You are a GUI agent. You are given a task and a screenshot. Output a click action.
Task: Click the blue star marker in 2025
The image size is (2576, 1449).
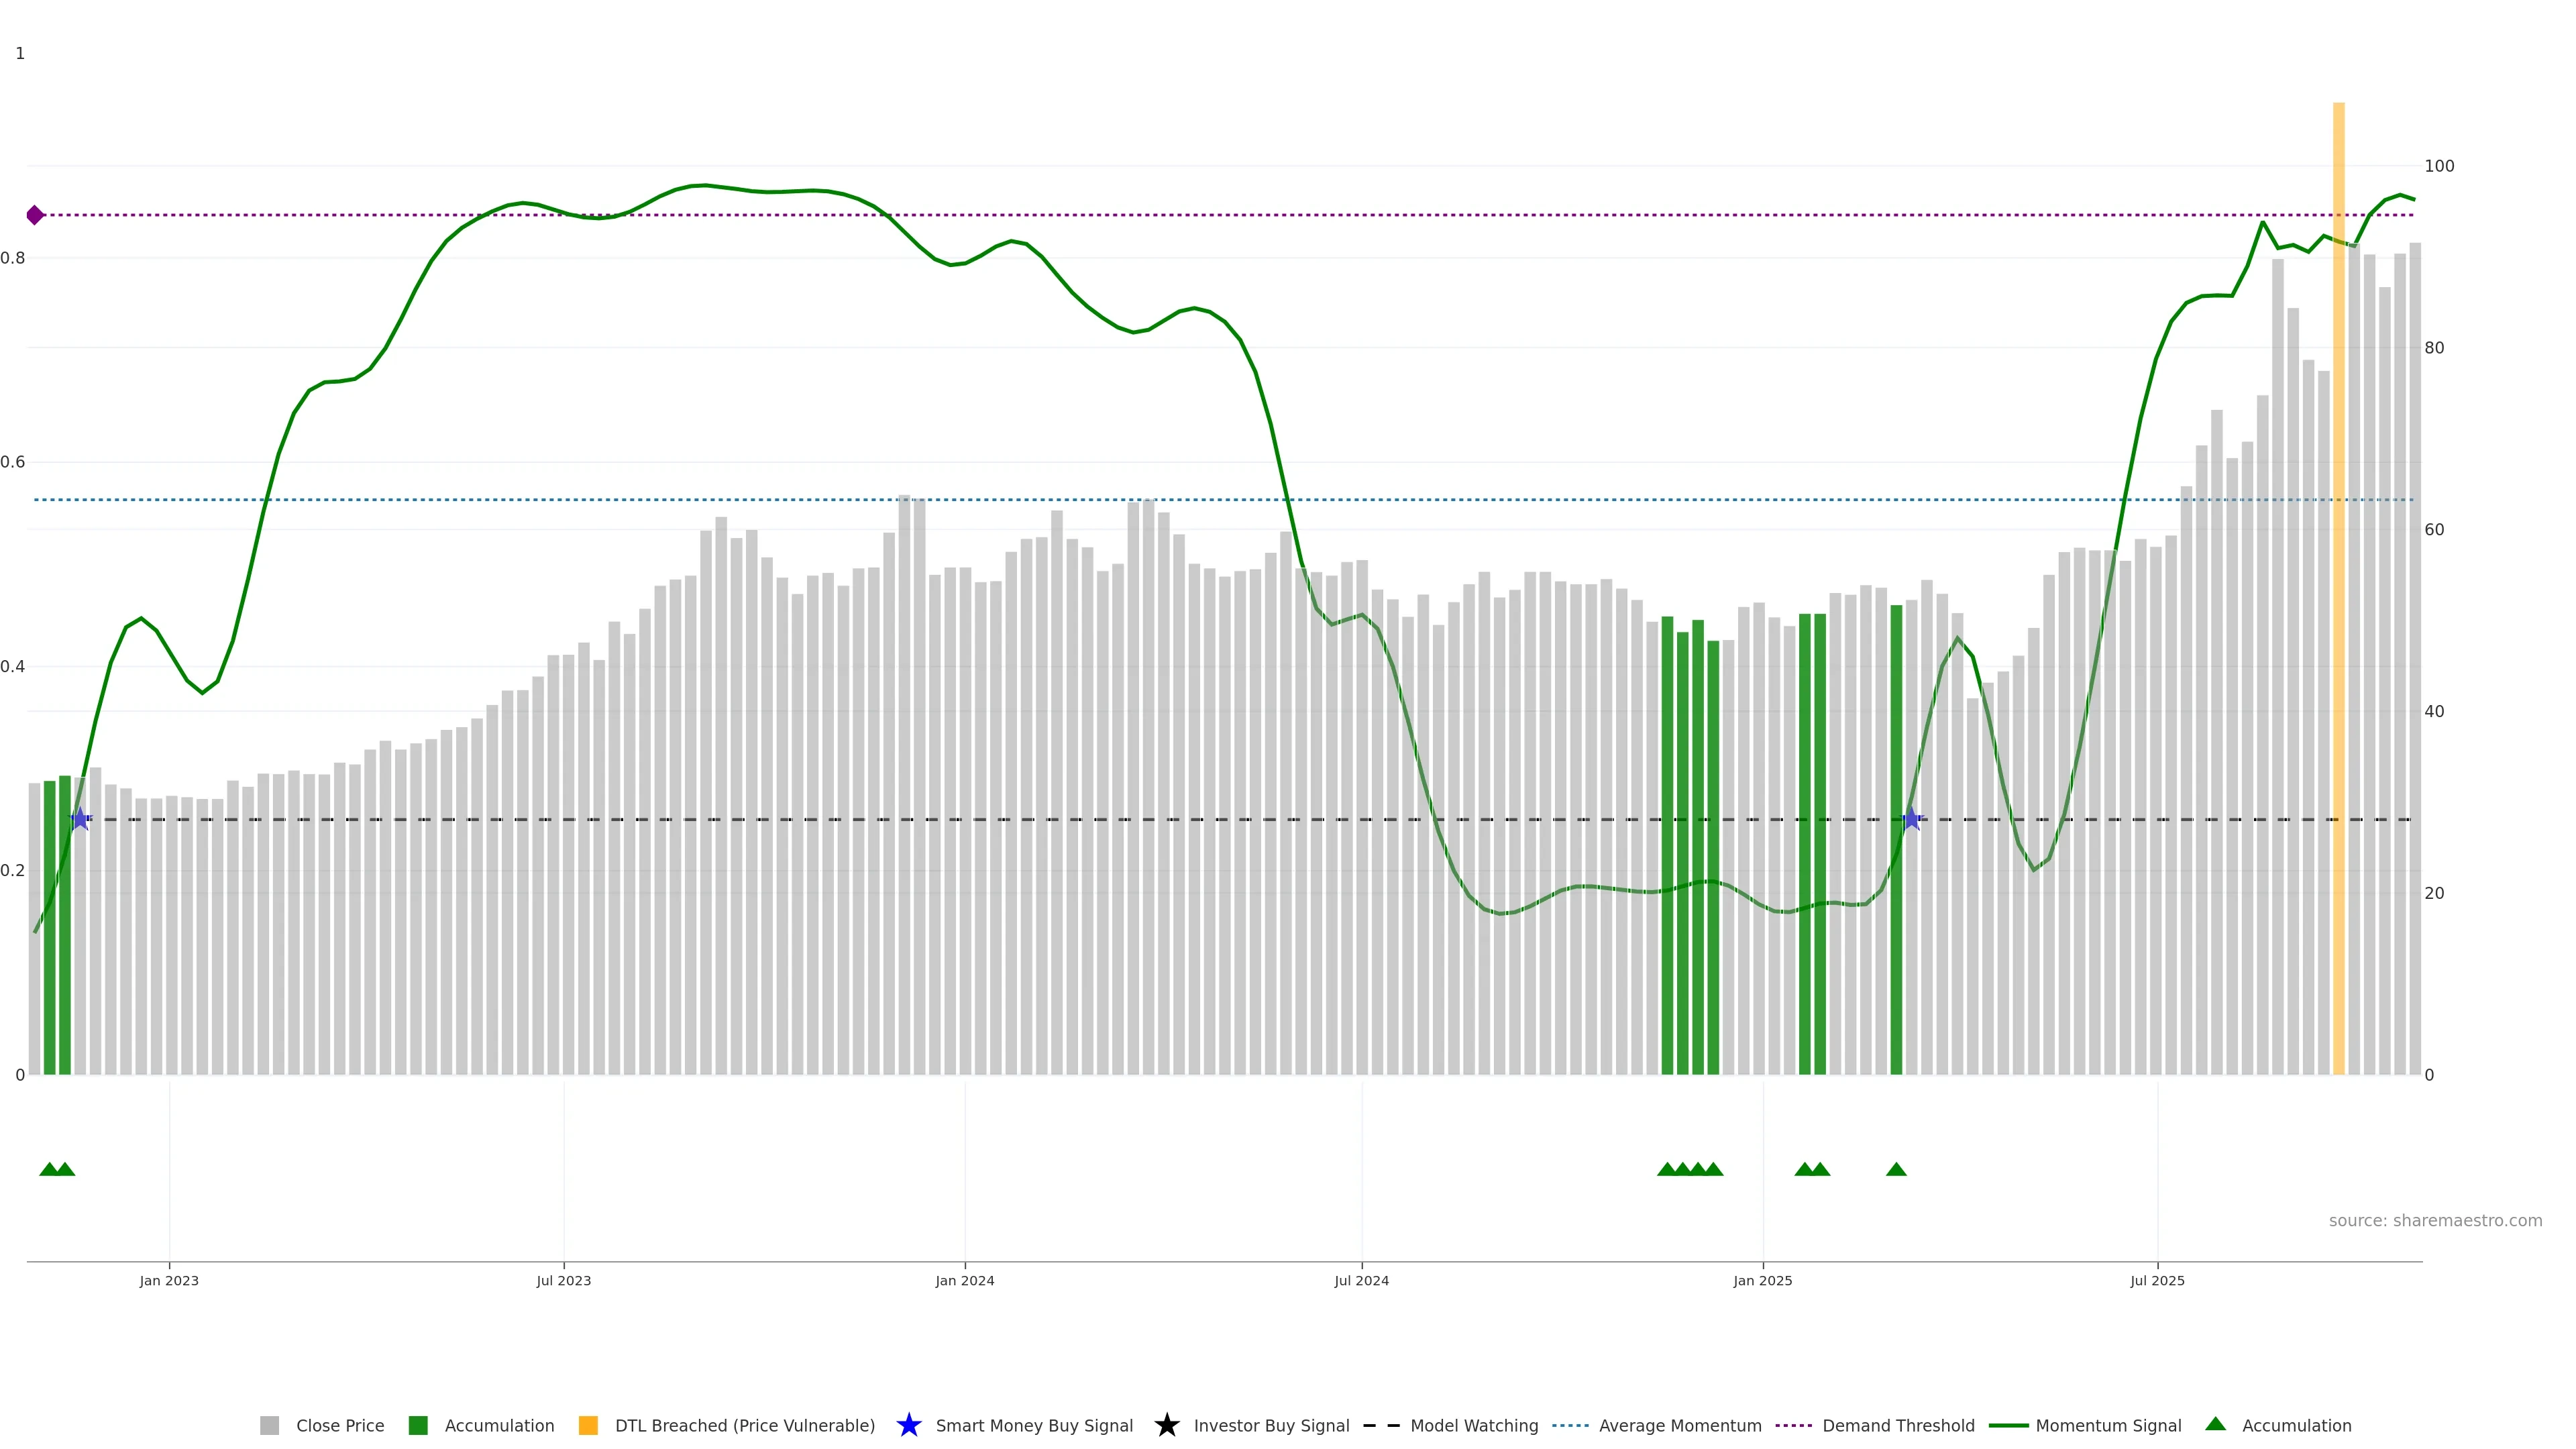coord(1911,819)
